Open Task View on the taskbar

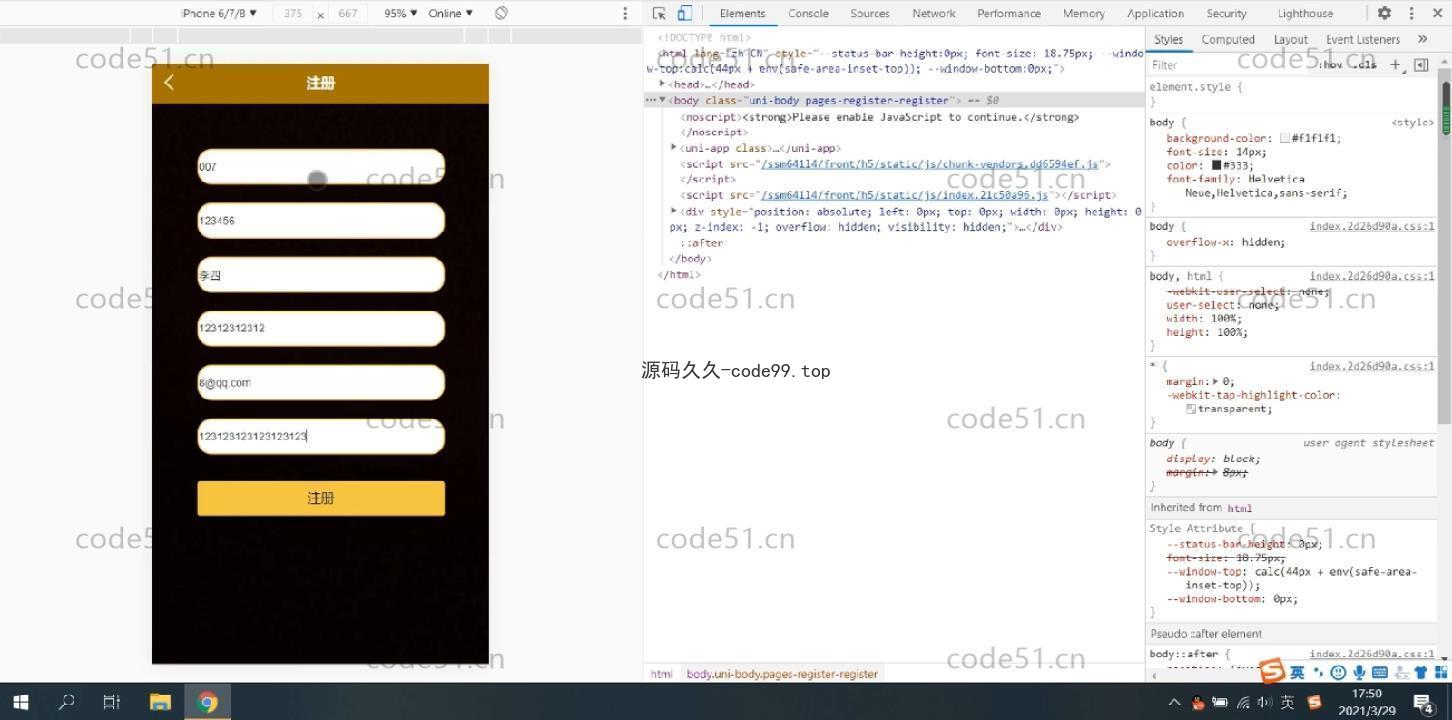[x=112, y=702]
